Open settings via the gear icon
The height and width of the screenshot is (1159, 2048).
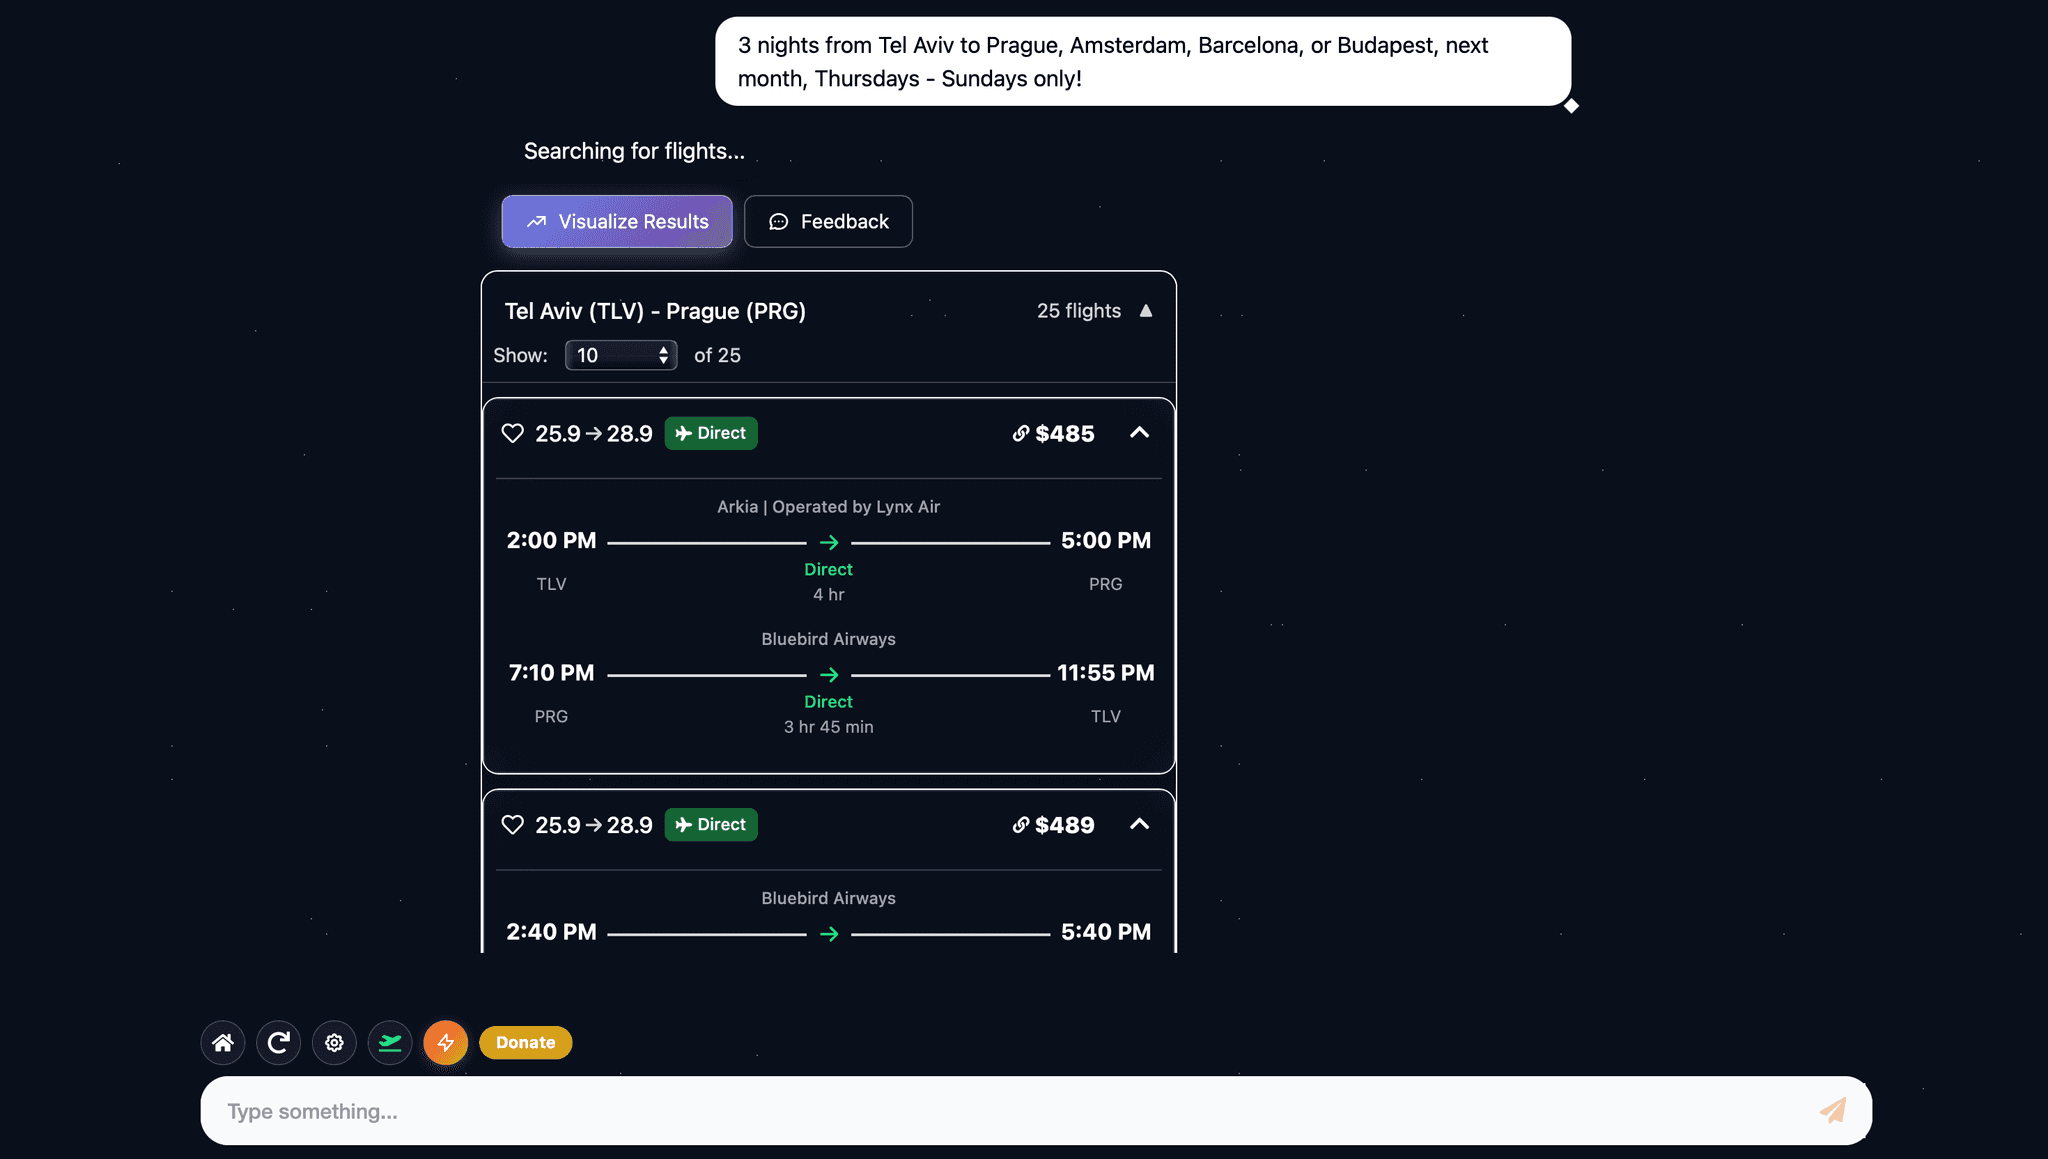(334, 1043)
